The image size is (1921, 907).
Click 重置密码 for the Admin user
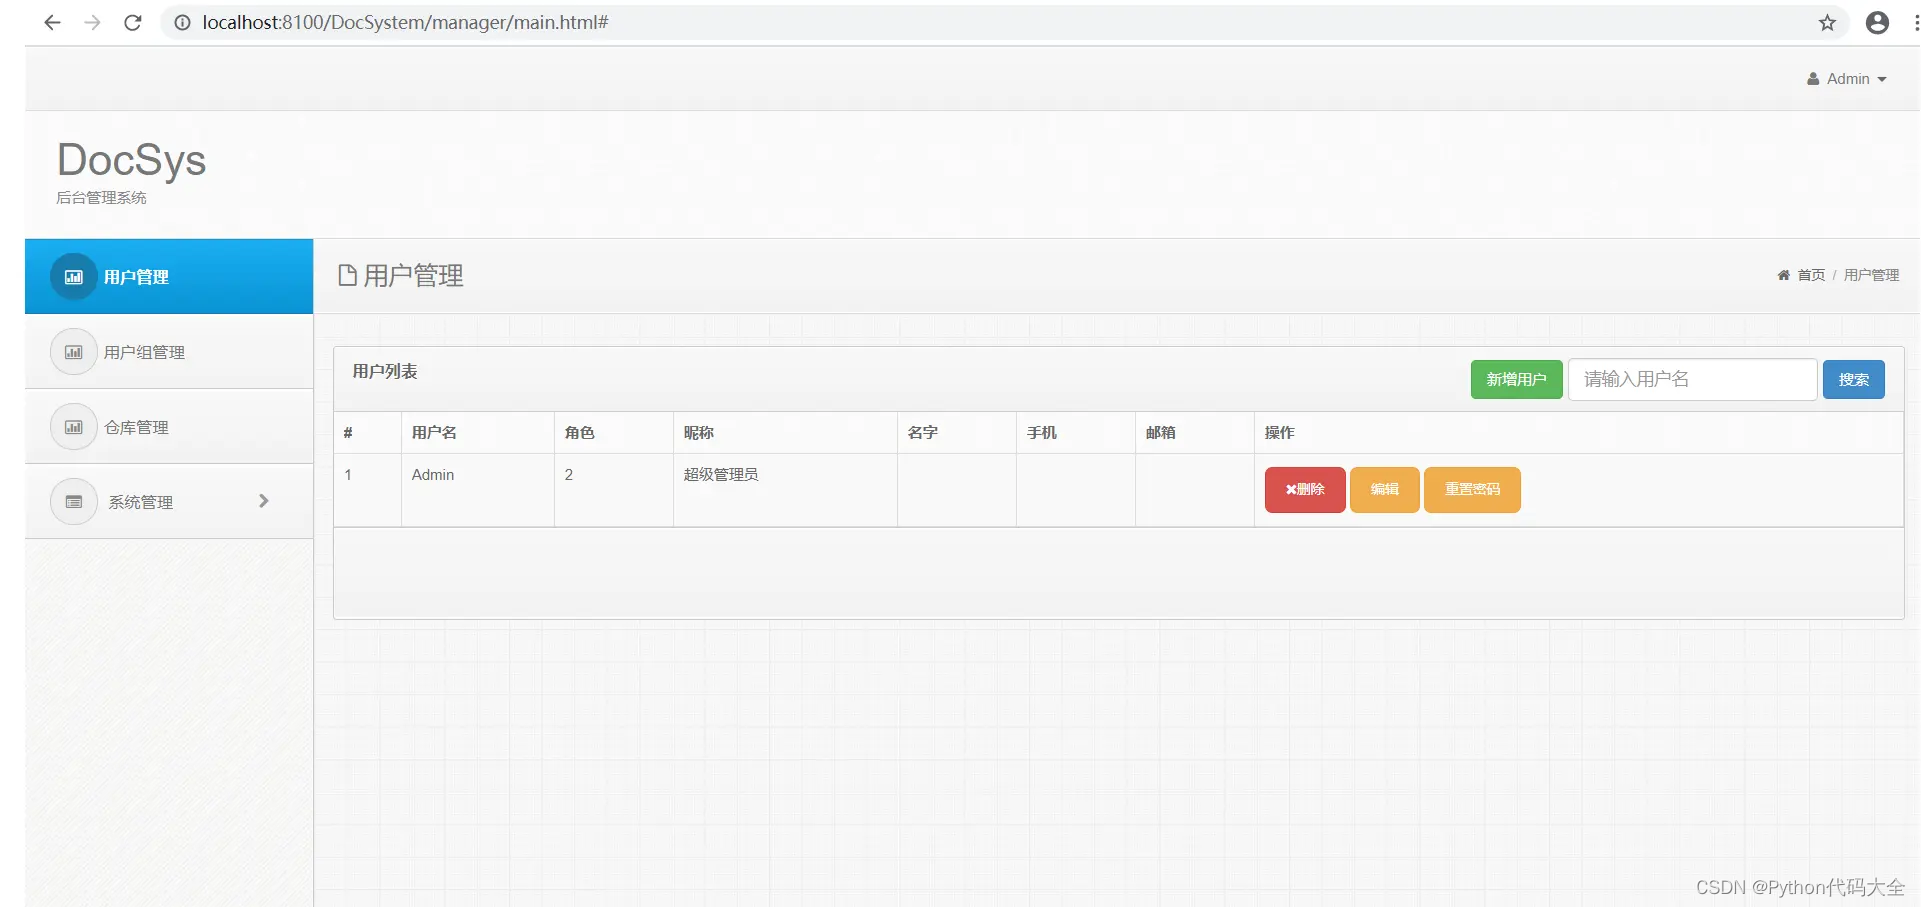[1472, 490]
